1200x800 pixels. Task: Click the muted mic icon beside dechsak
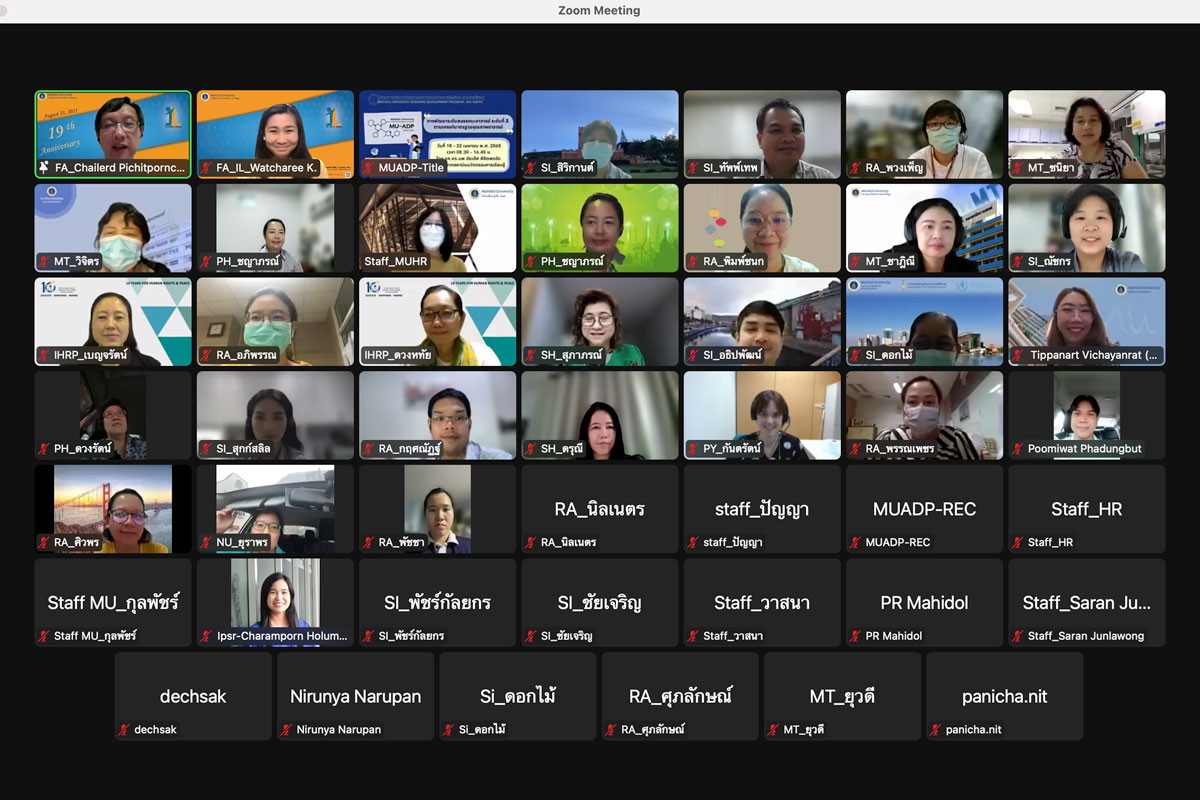(125, 730)
